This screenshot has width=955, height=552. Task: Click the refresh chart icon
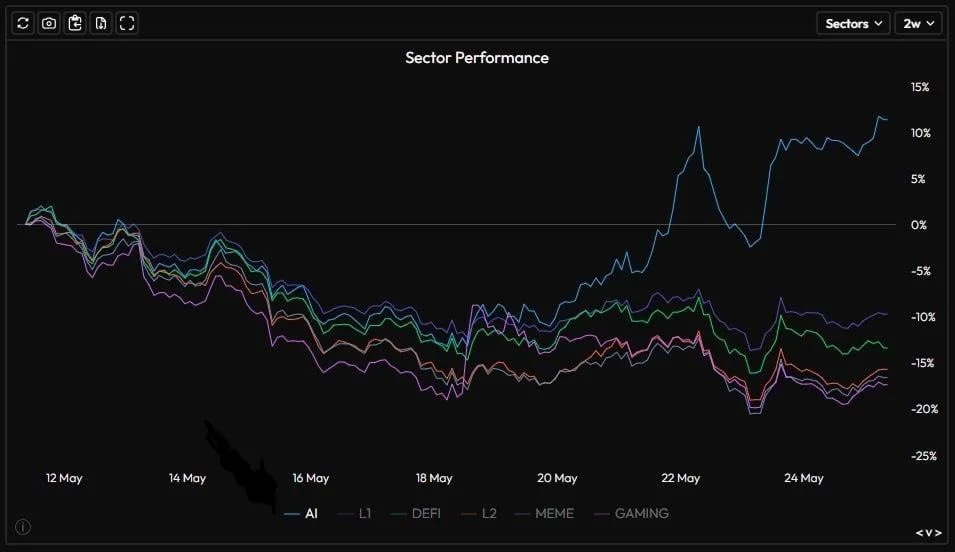[23, 23]
